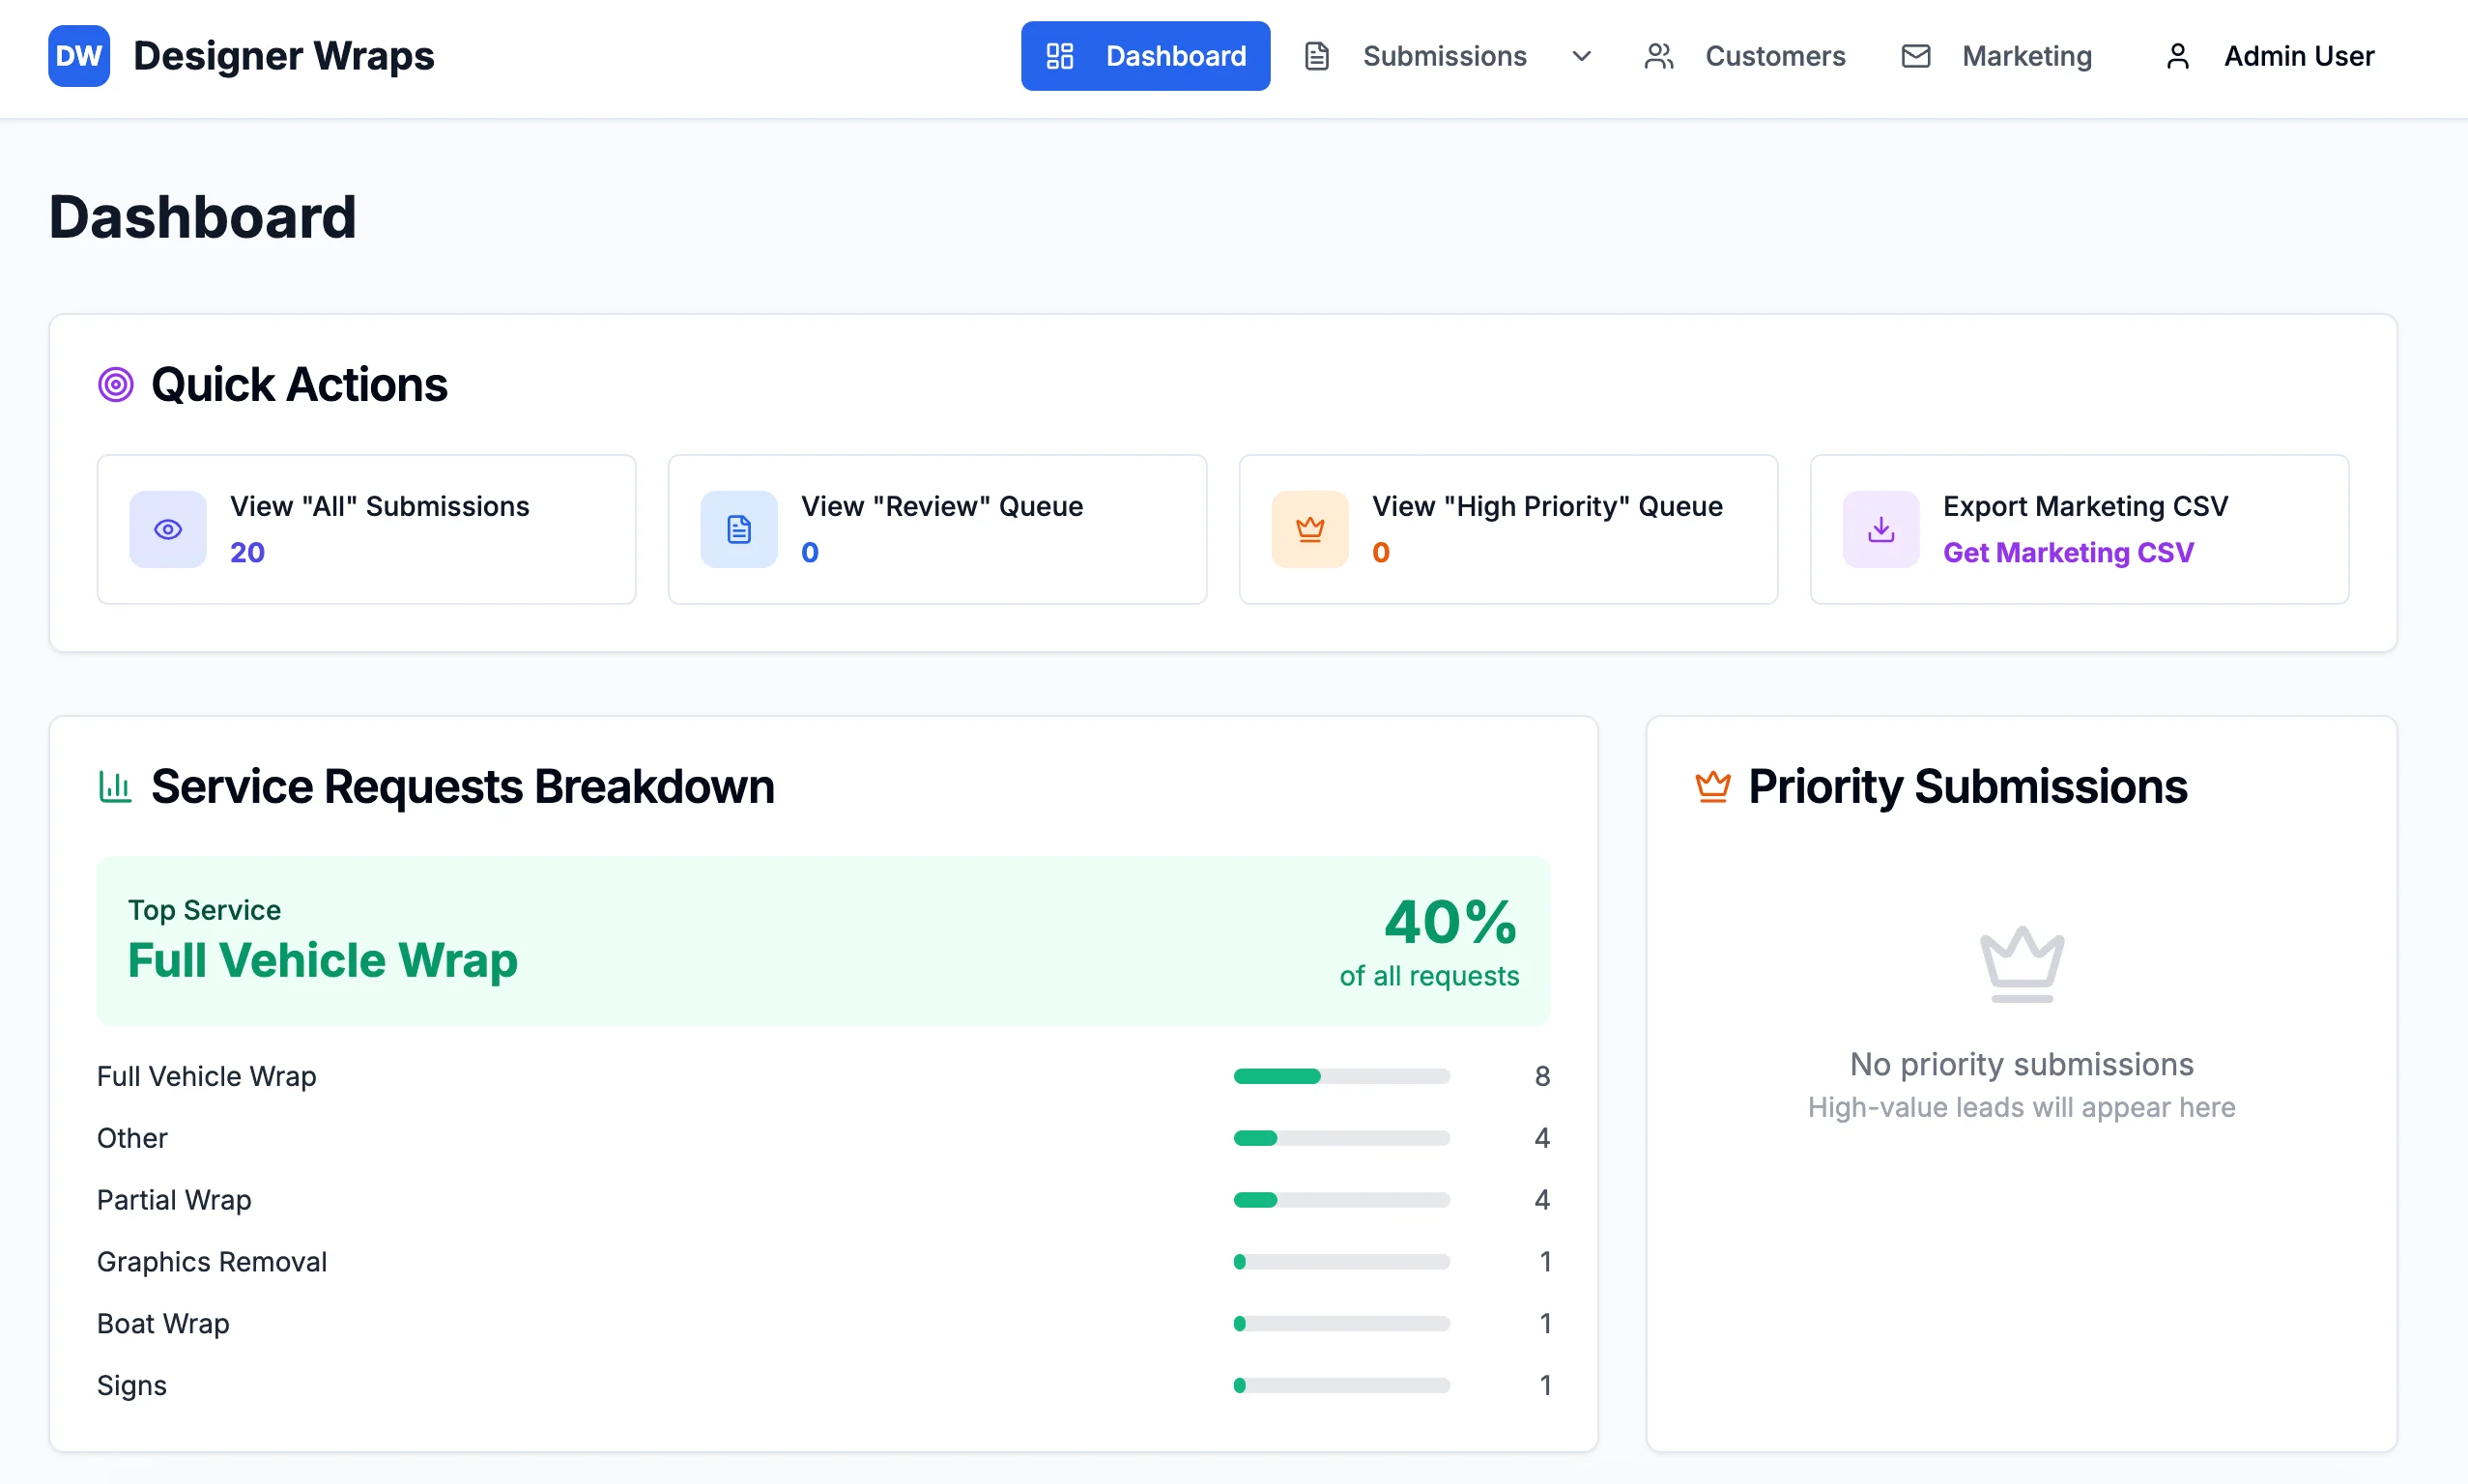Click the Designer Wraps brand name
Screen dimensions: 2468x1484
coord(284,56)
